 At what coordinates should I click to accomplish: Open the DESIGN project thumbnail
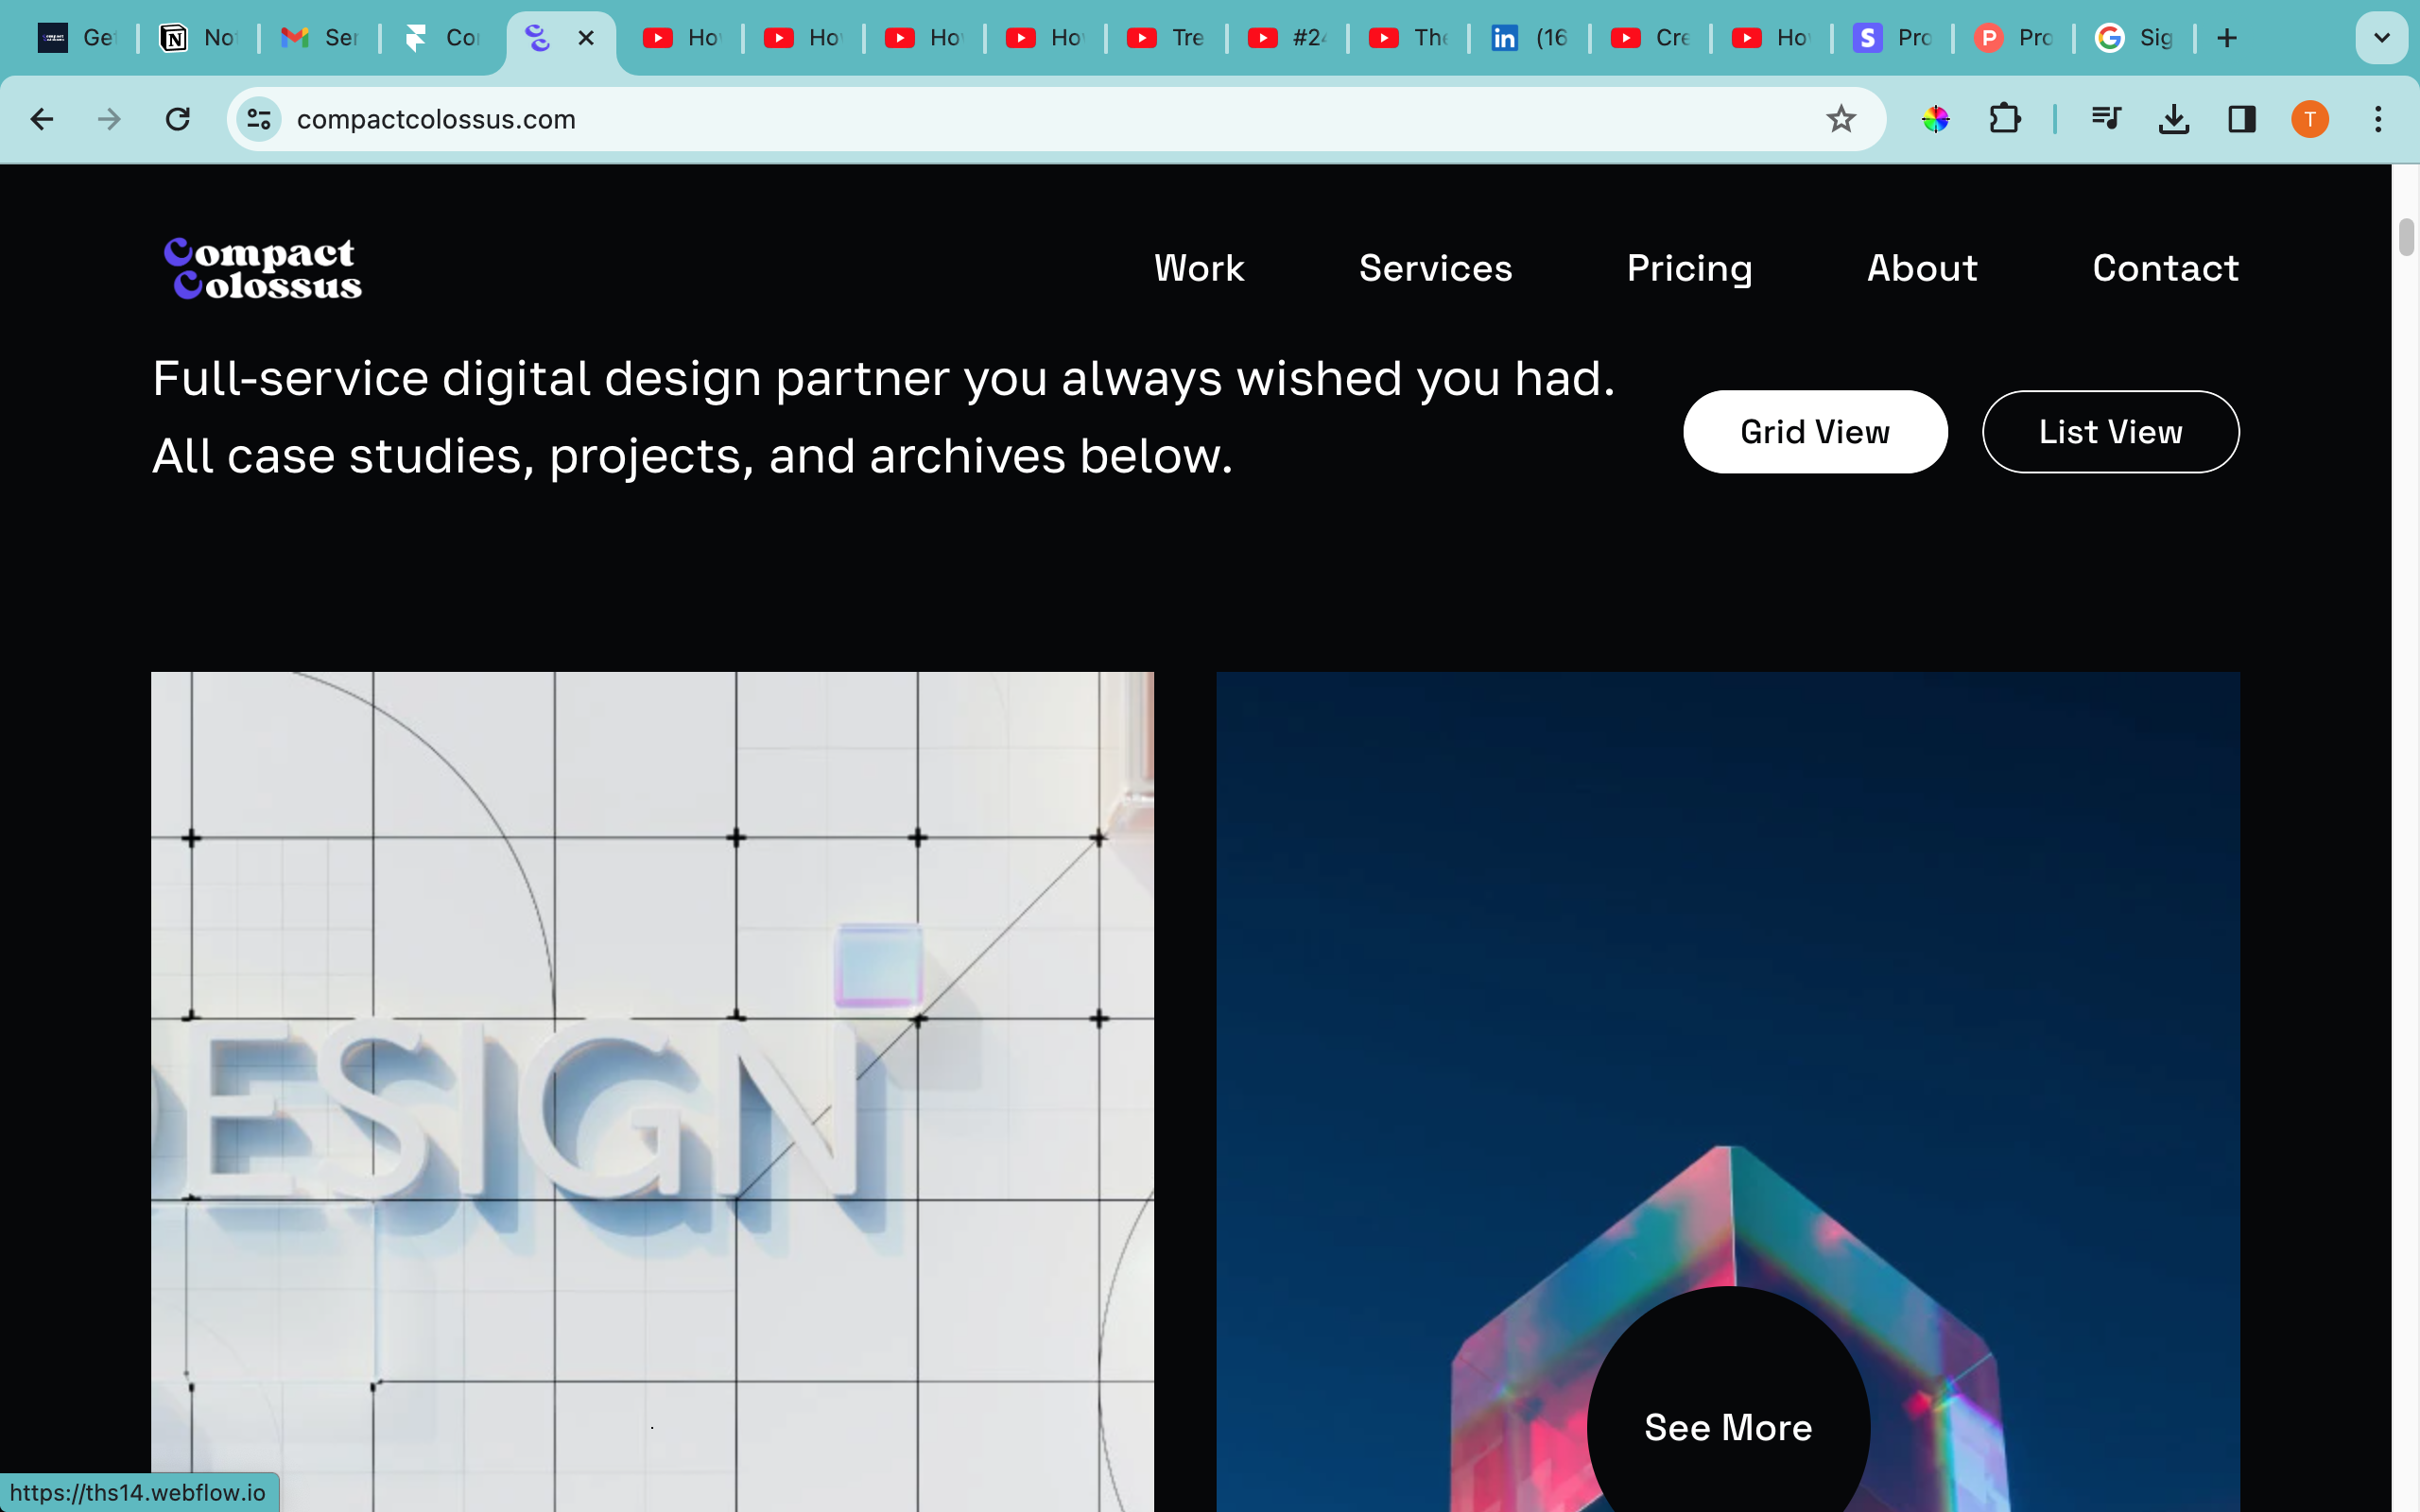(652, 1092)
